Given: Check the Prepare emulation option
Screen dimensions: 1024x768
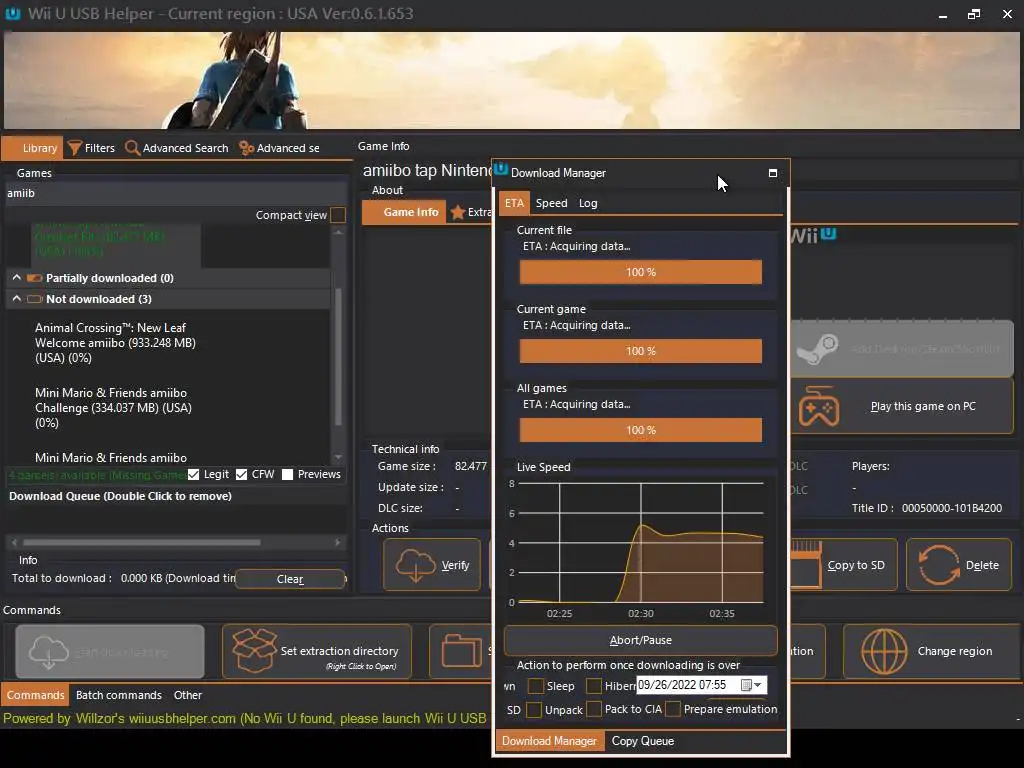Looking at the screenshot, I should click(x=673, y=709).
